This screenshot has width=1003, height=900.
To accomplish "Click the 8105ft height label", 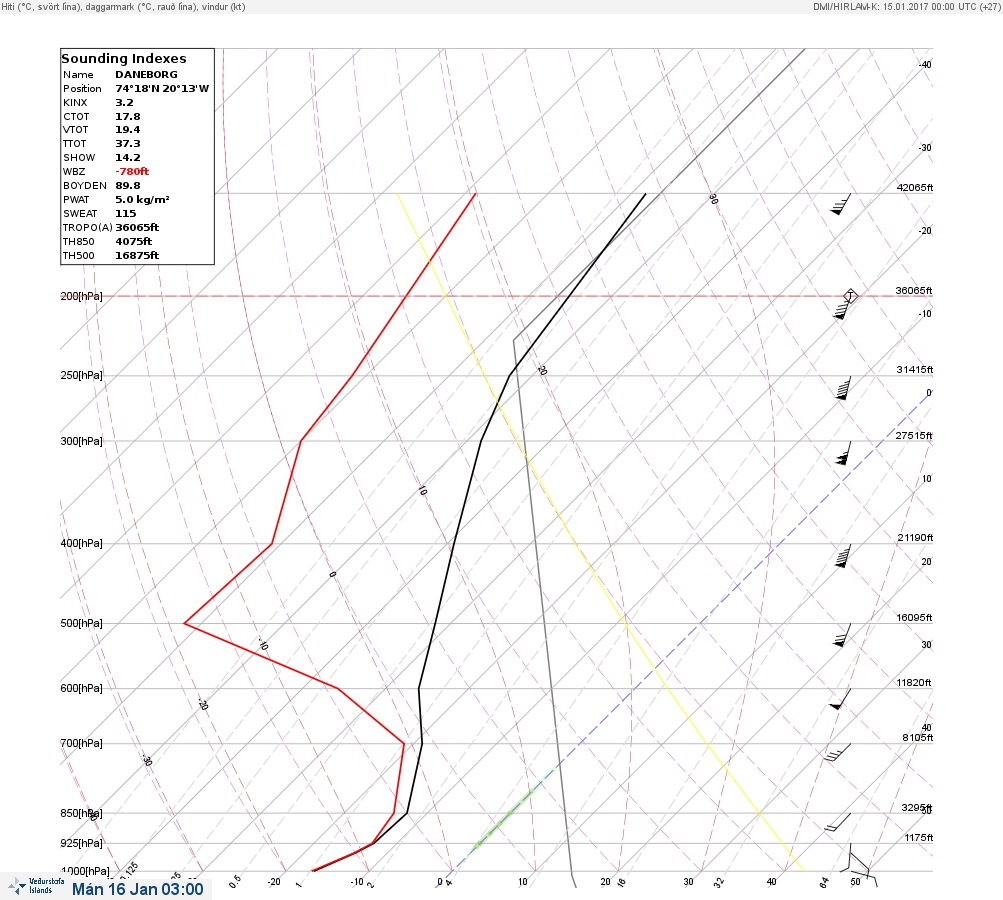I will (x=917, y=738).
